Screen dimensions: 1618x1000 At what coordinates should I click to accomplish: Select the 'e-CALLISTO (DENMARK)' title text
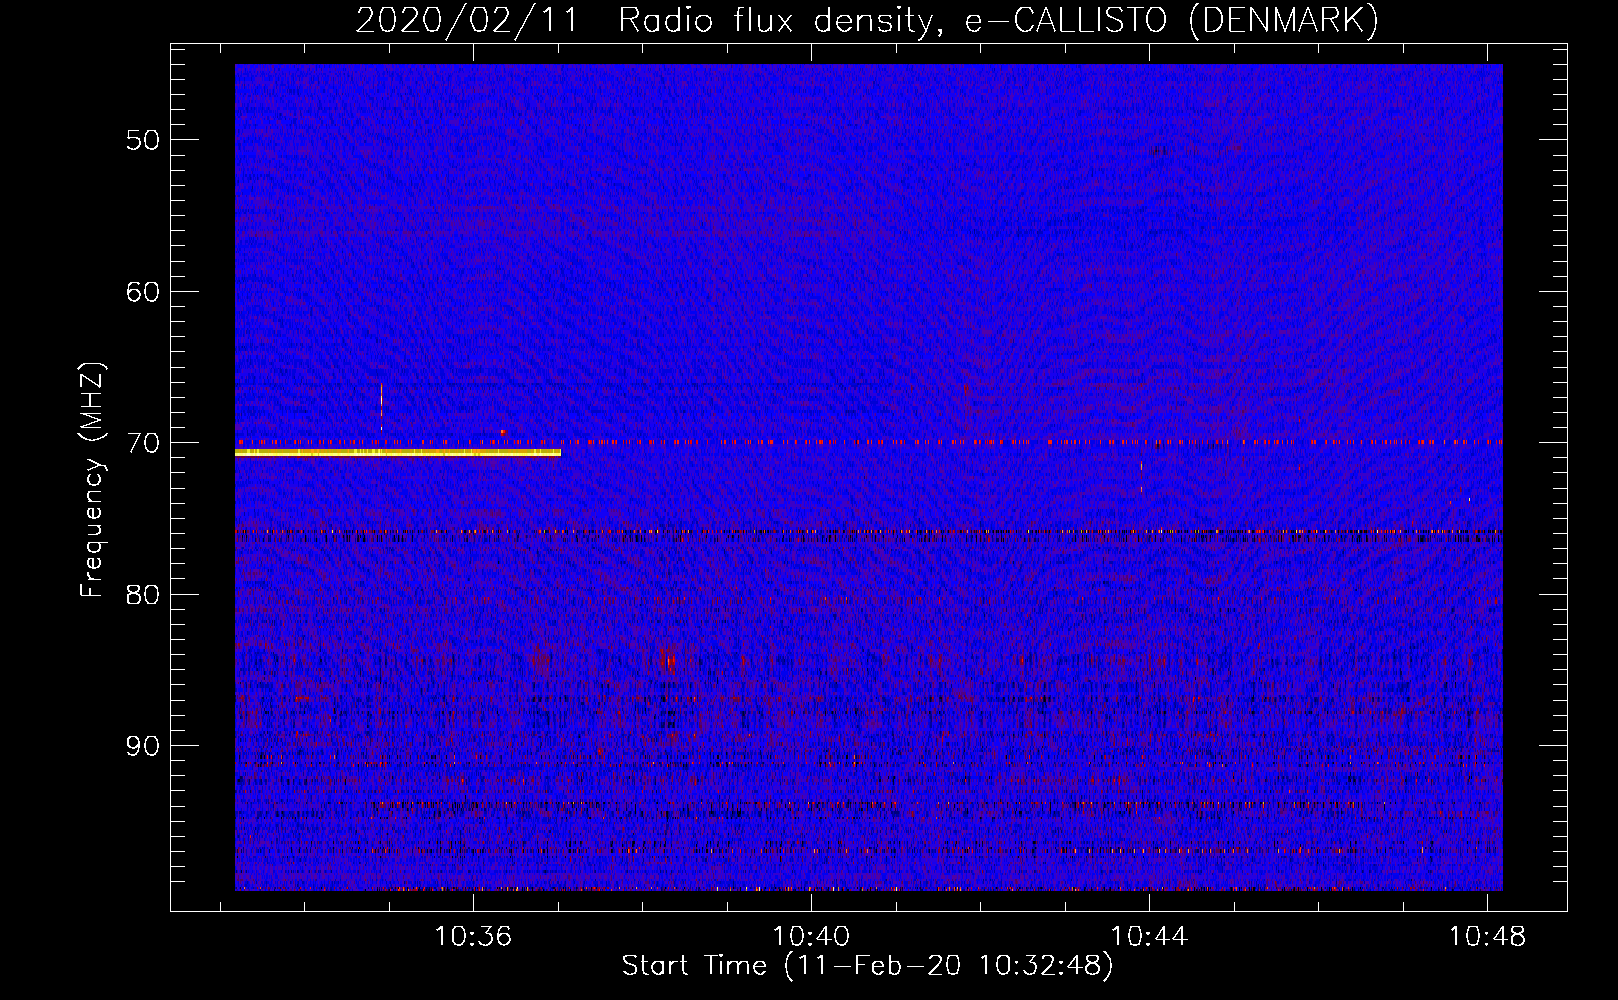pyautogui.click(x=1171, y=21)
